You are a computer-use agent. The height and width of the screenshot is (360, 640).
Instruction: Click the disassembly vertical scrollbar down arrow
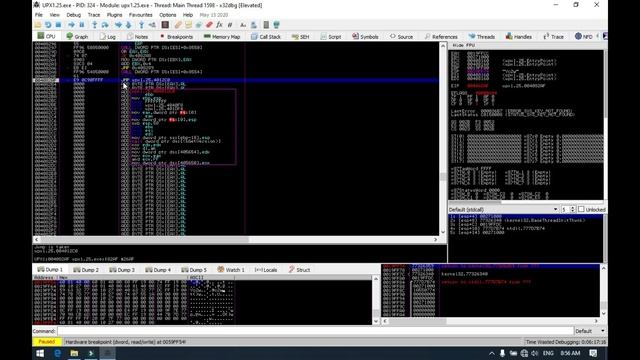pyautogui.click(x=443, y=232)
